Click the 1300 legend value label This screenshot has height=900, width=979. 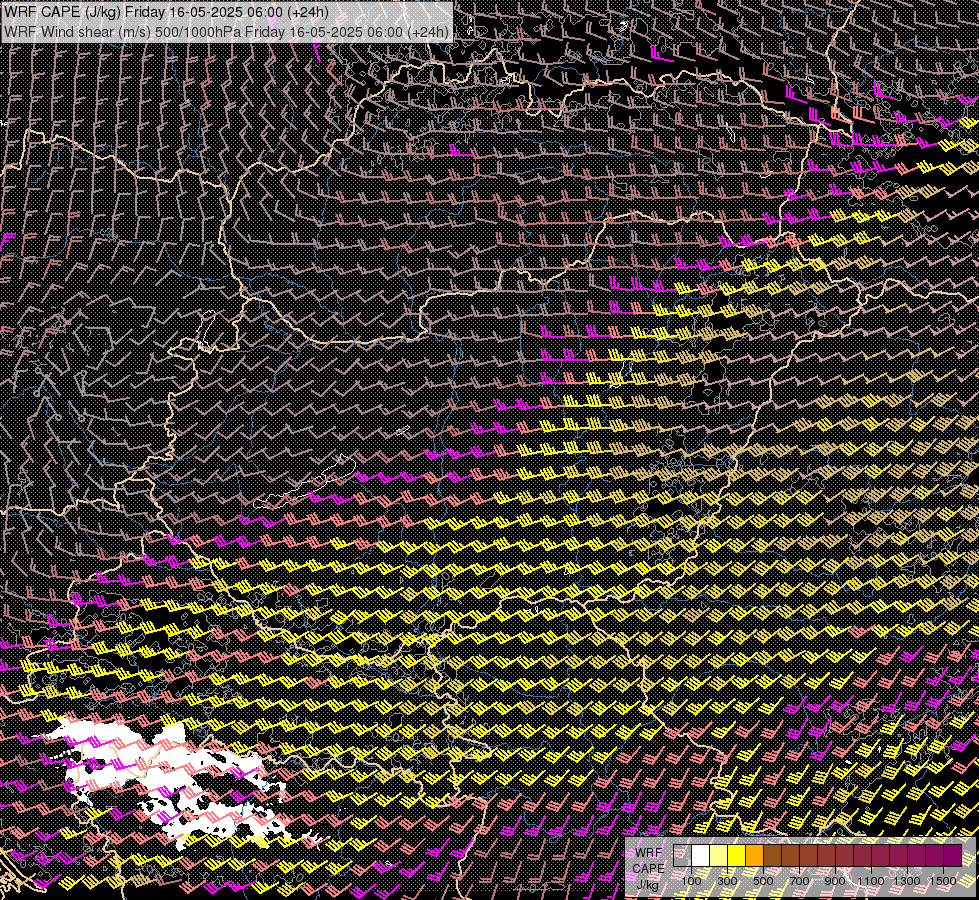click(907, 881)
